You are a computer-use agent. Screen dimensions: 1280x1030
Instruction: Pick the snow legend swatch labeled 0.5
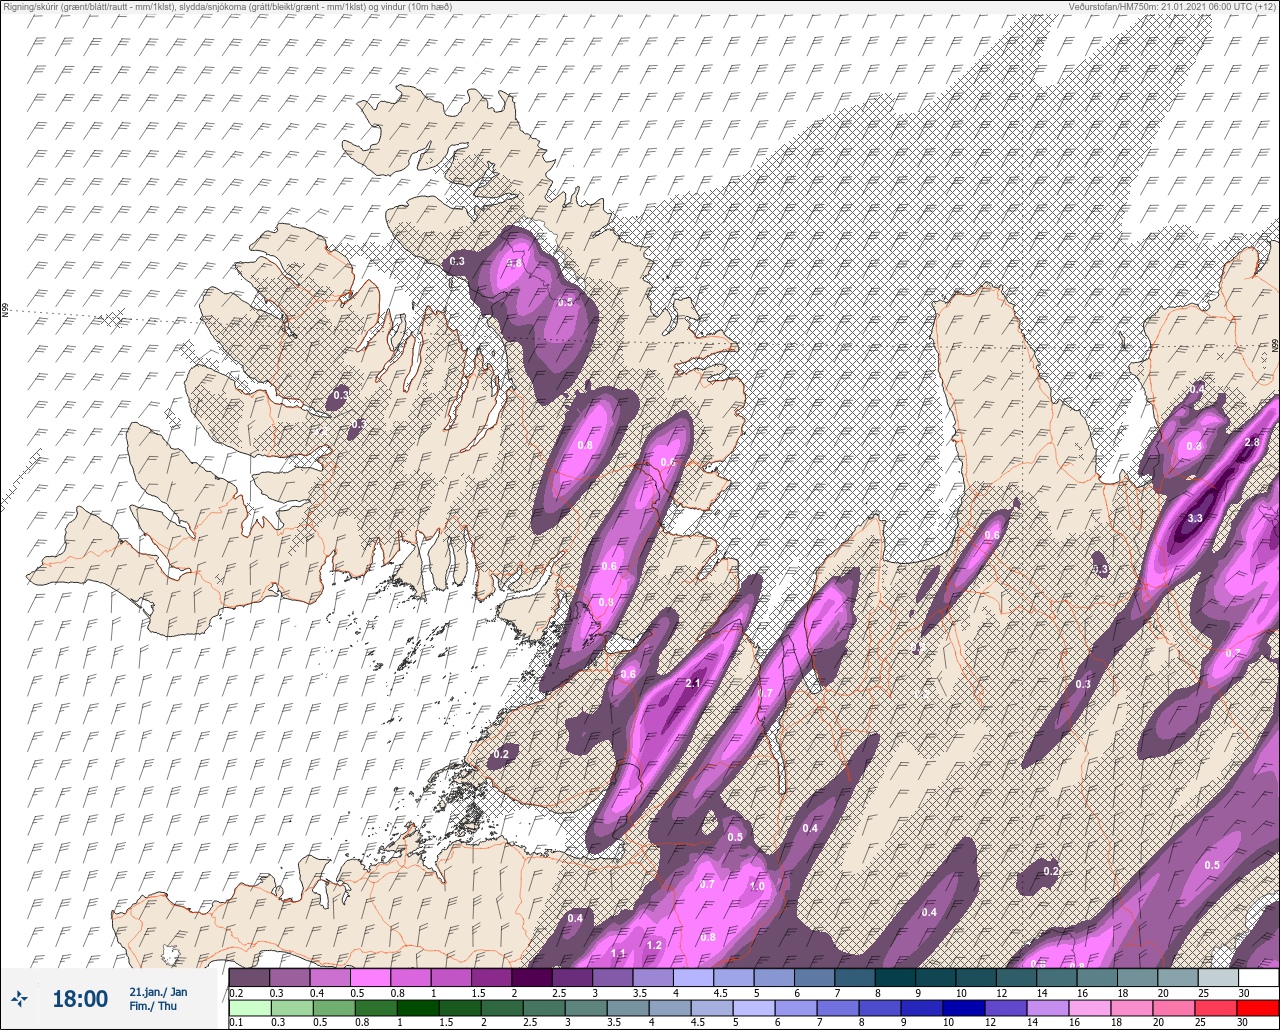tap(370, 978)
